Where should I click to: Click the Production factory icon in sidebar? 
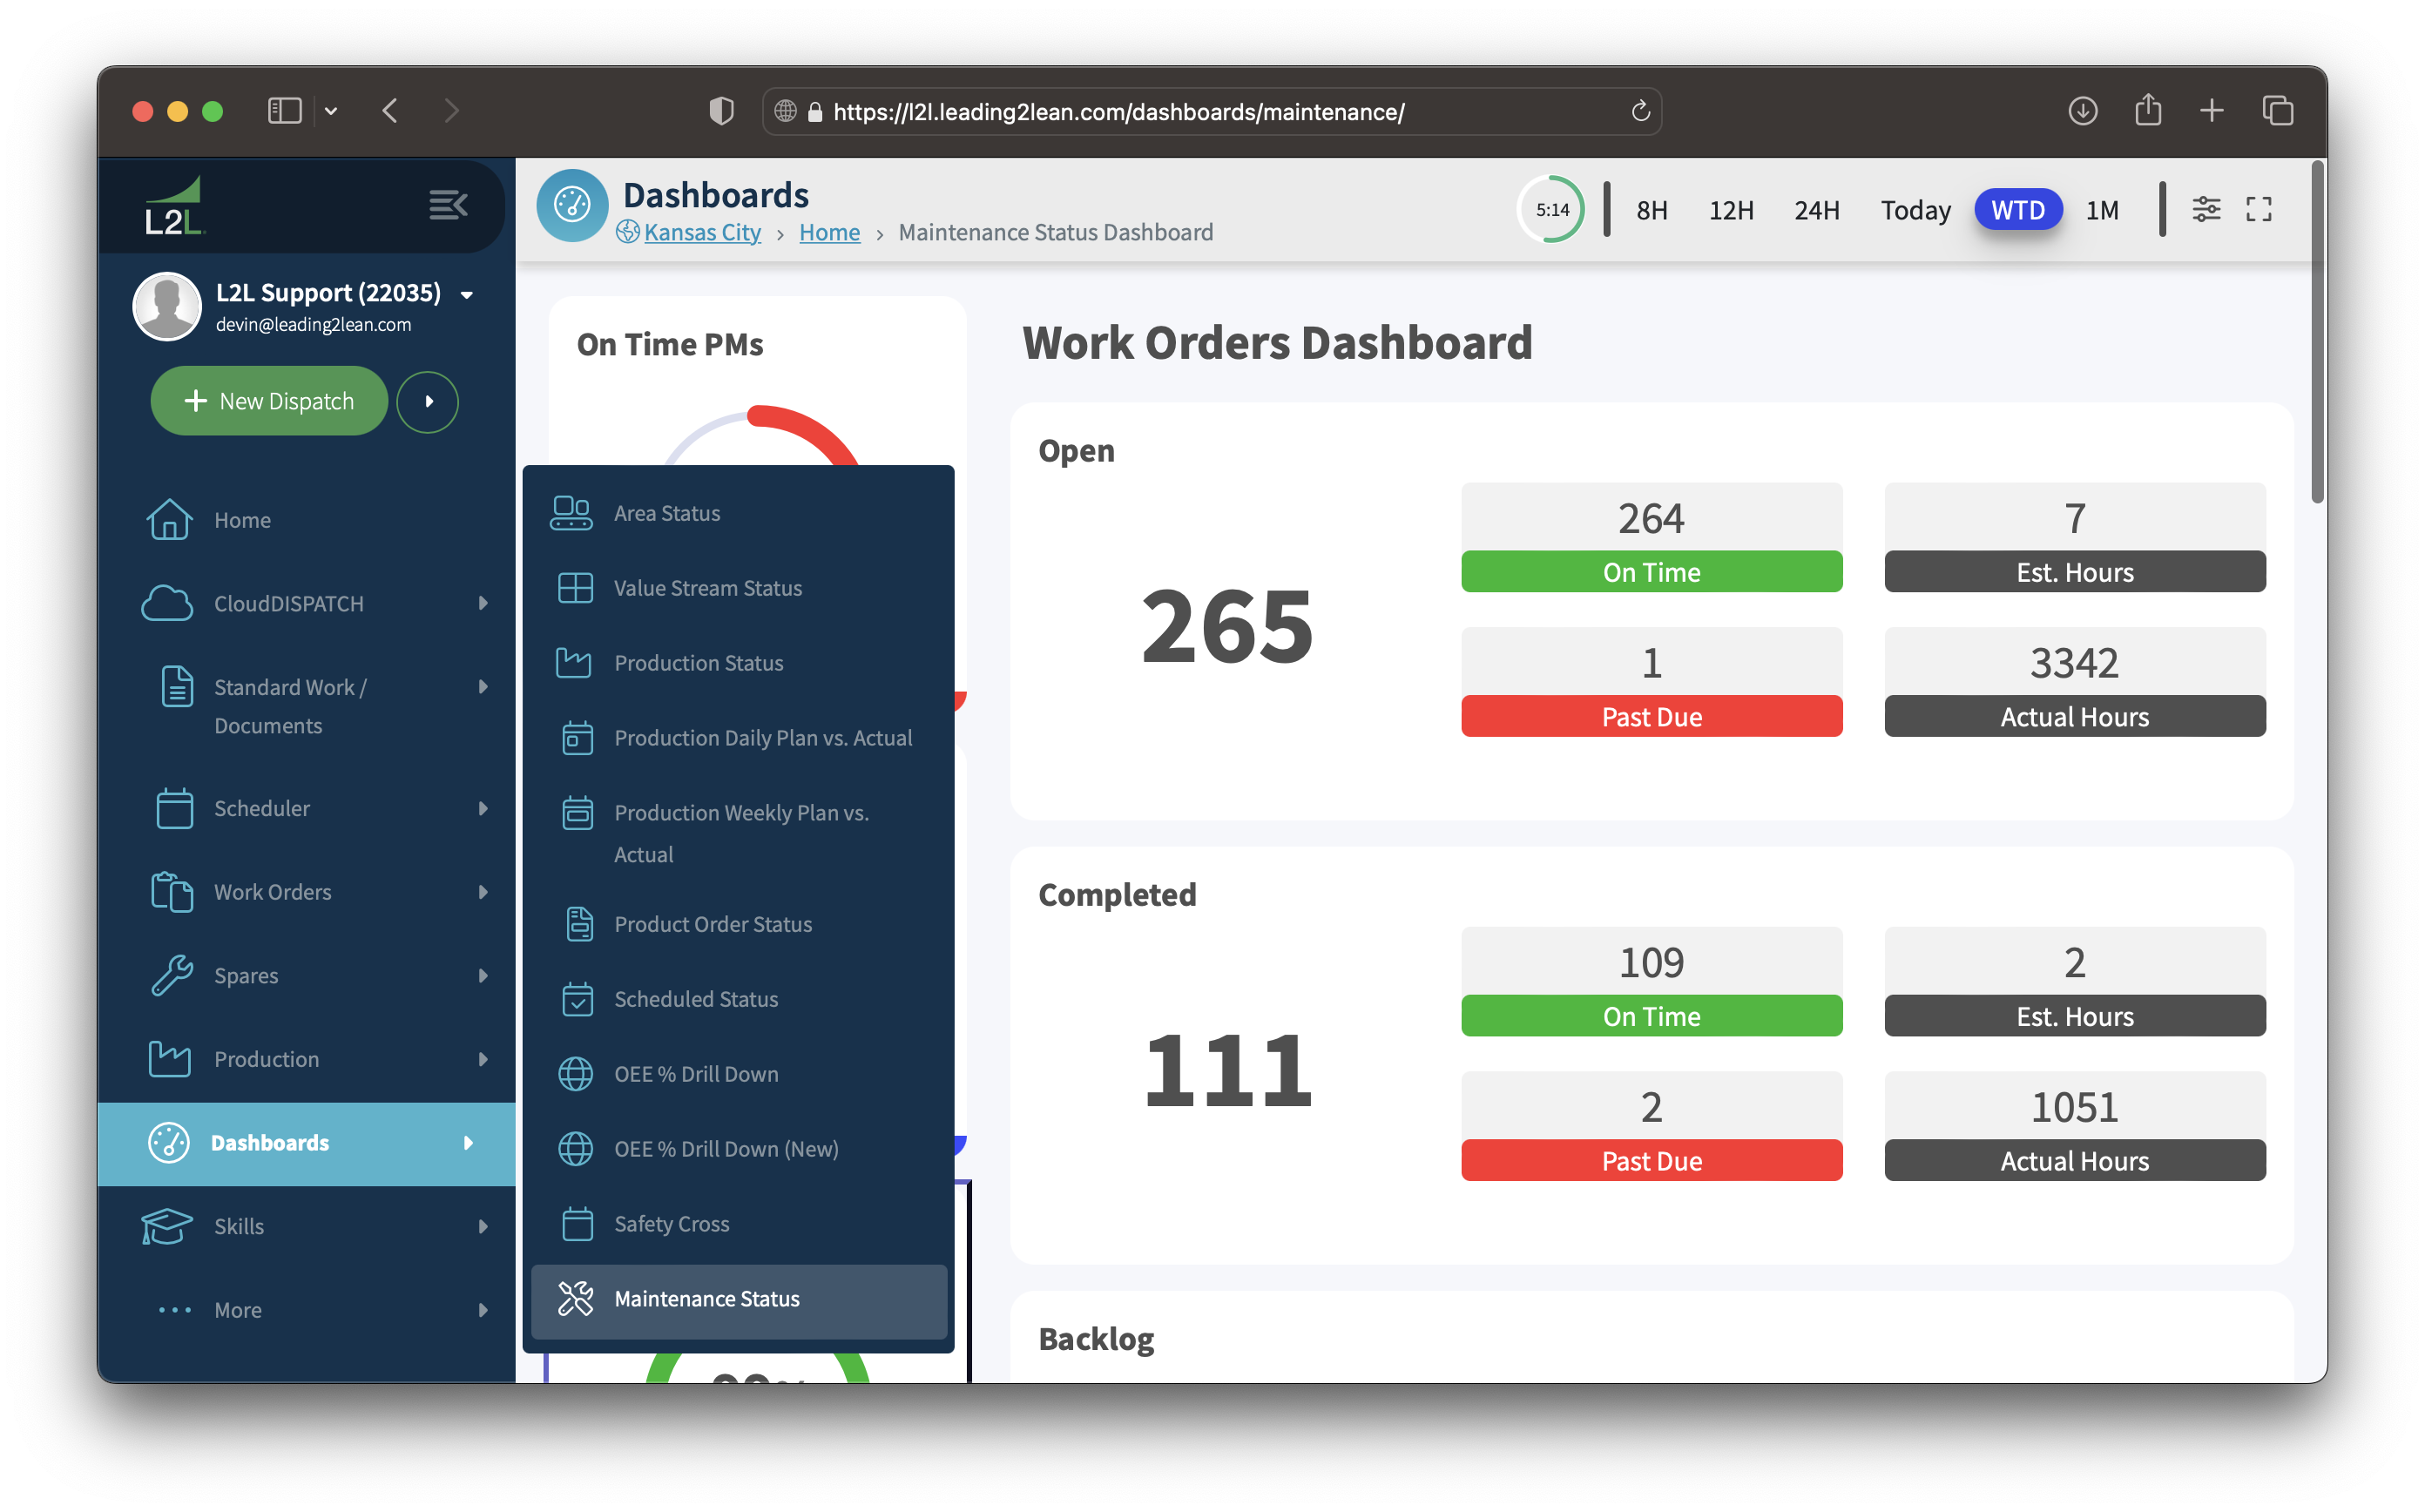pyautogui.click(x=169, y=1058)
